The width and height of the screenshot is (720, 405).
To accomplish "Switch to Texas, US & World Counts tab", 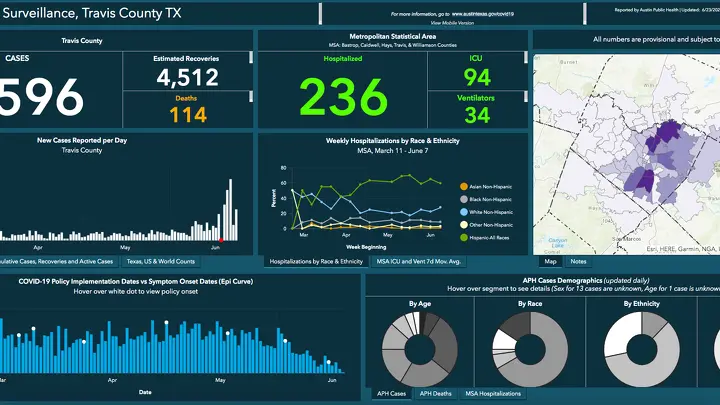I will point(160,261).
